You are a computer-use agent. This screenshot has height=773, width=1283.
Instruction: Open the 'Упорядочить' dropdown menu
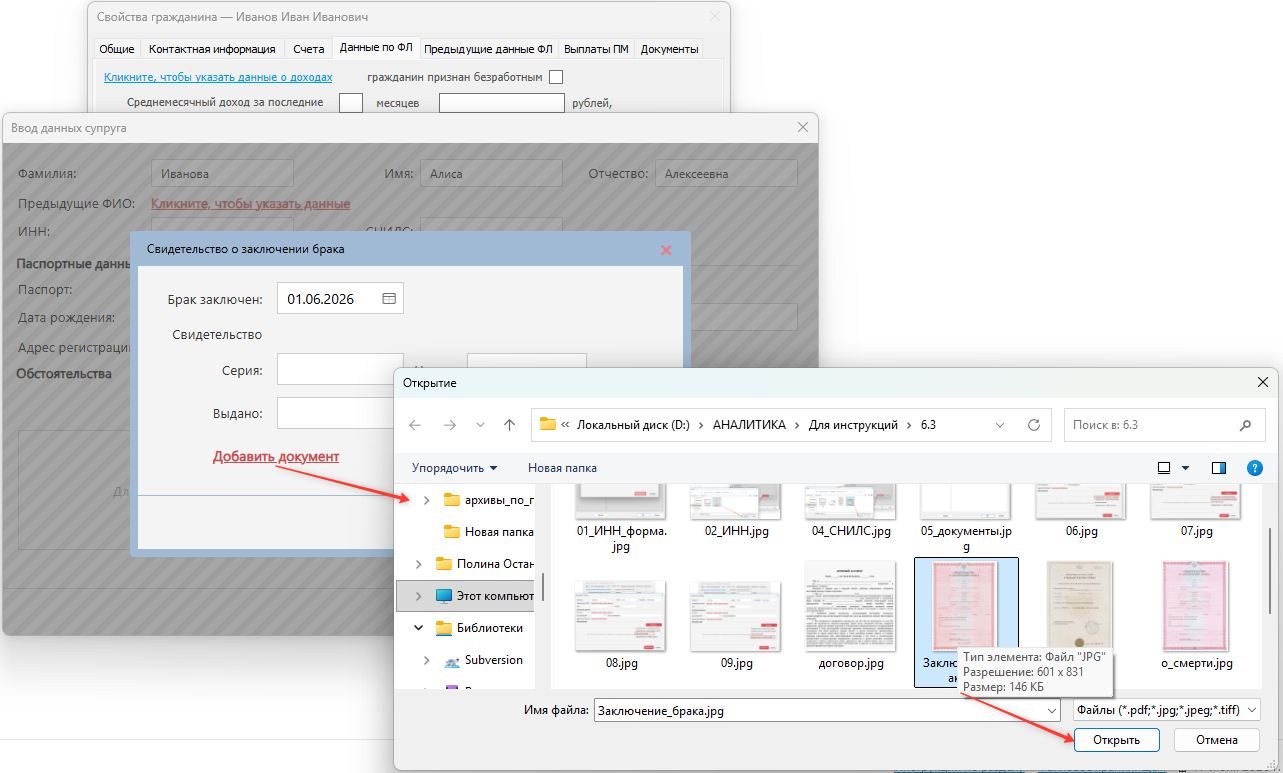pyautogui.click(x=455, y=468)
